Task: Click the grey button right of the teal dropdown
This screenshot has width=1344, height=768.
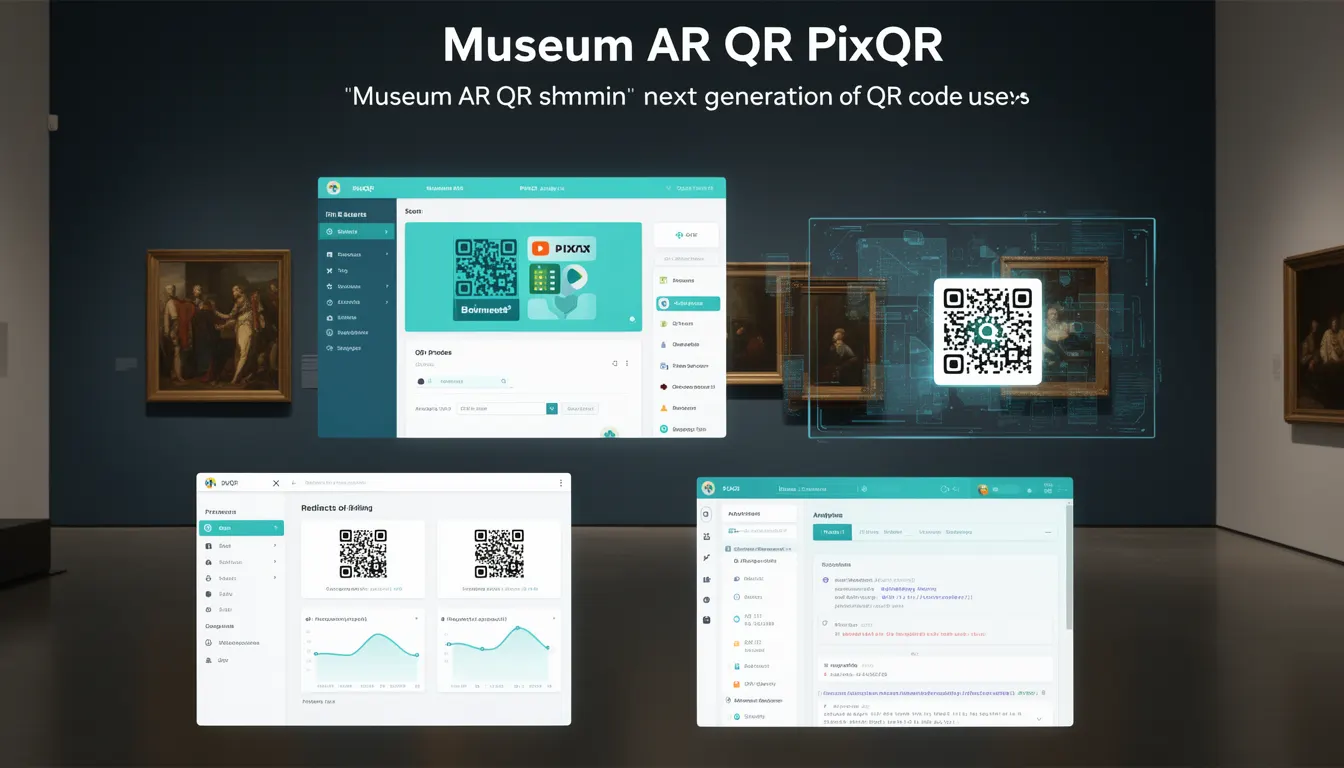Action: 580,409
